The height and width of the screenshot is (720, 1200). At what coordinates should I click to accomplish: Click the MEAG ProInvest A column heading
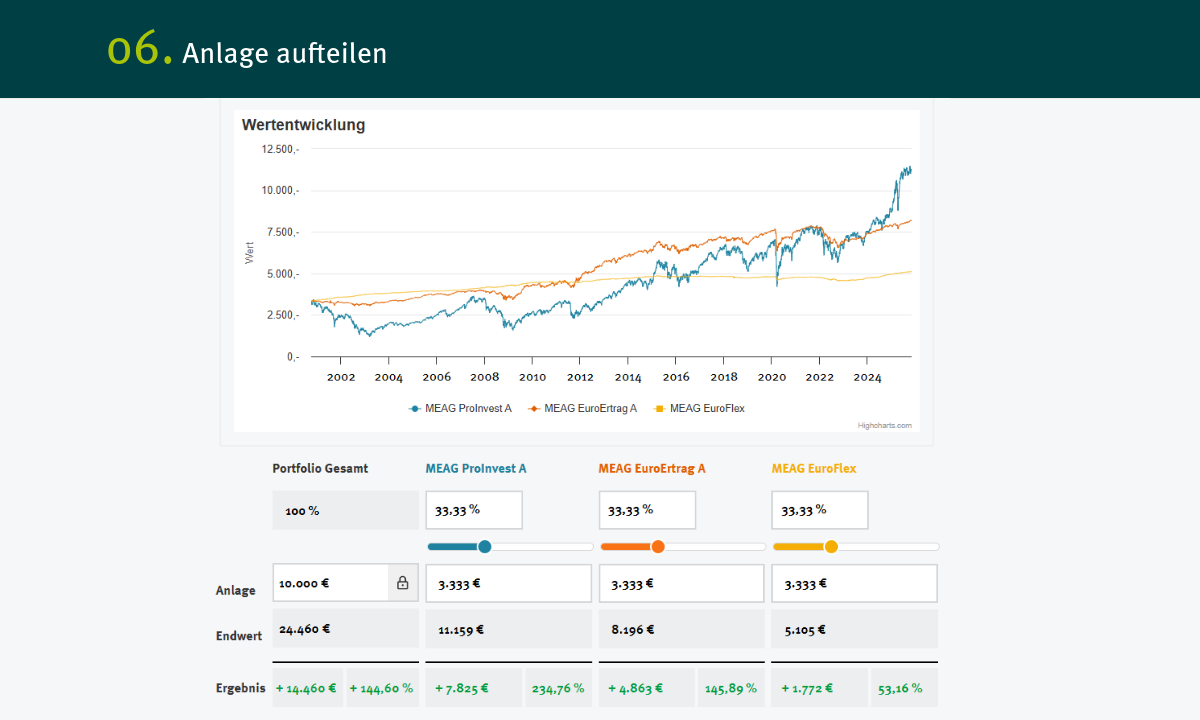pyautogui.click(x=476, y=468)
